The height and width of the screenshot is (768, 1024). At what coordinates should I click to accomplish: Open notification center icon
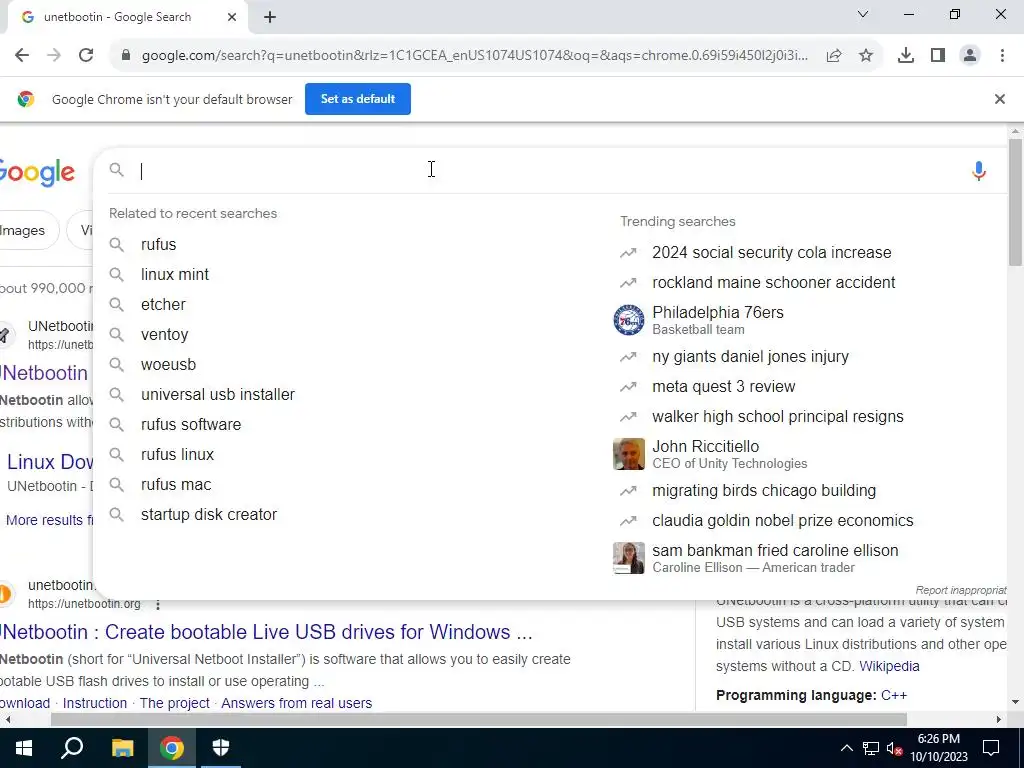(991, 748)
